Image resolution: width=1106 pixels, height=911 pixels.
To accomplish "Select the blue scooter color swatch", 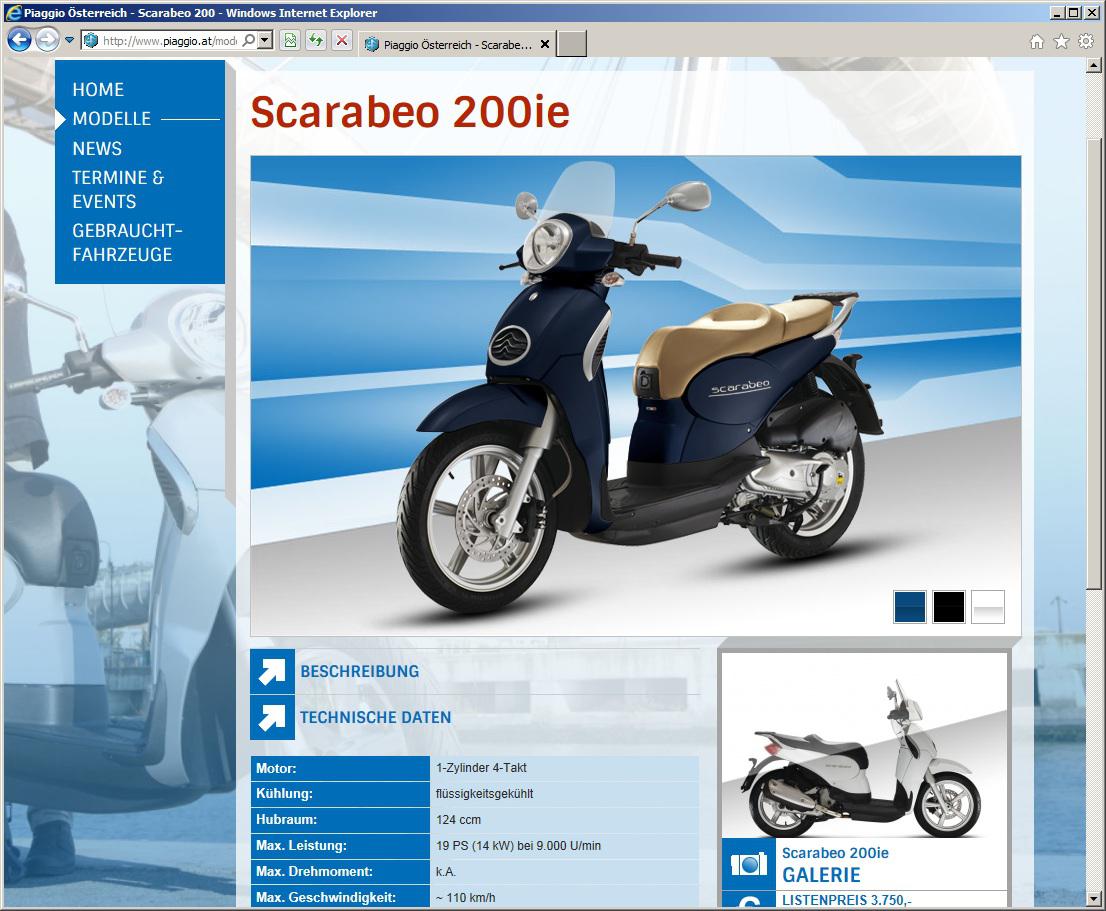I will [910, 607].
